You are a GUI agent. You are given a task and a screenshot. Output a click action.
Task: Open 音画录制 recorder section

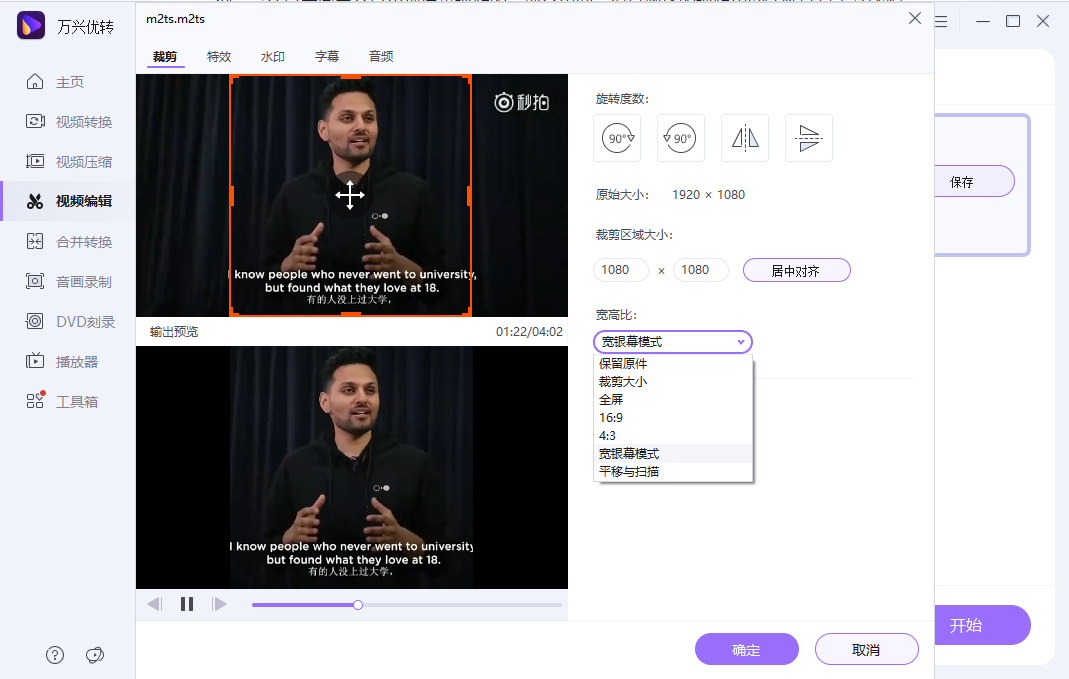pyautogui.click(x=69, y=282)
